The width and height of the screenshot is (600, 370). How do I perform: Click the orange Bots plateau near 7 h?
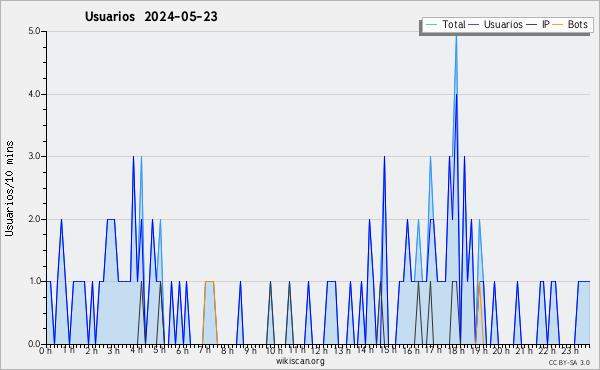pos(210,282)
